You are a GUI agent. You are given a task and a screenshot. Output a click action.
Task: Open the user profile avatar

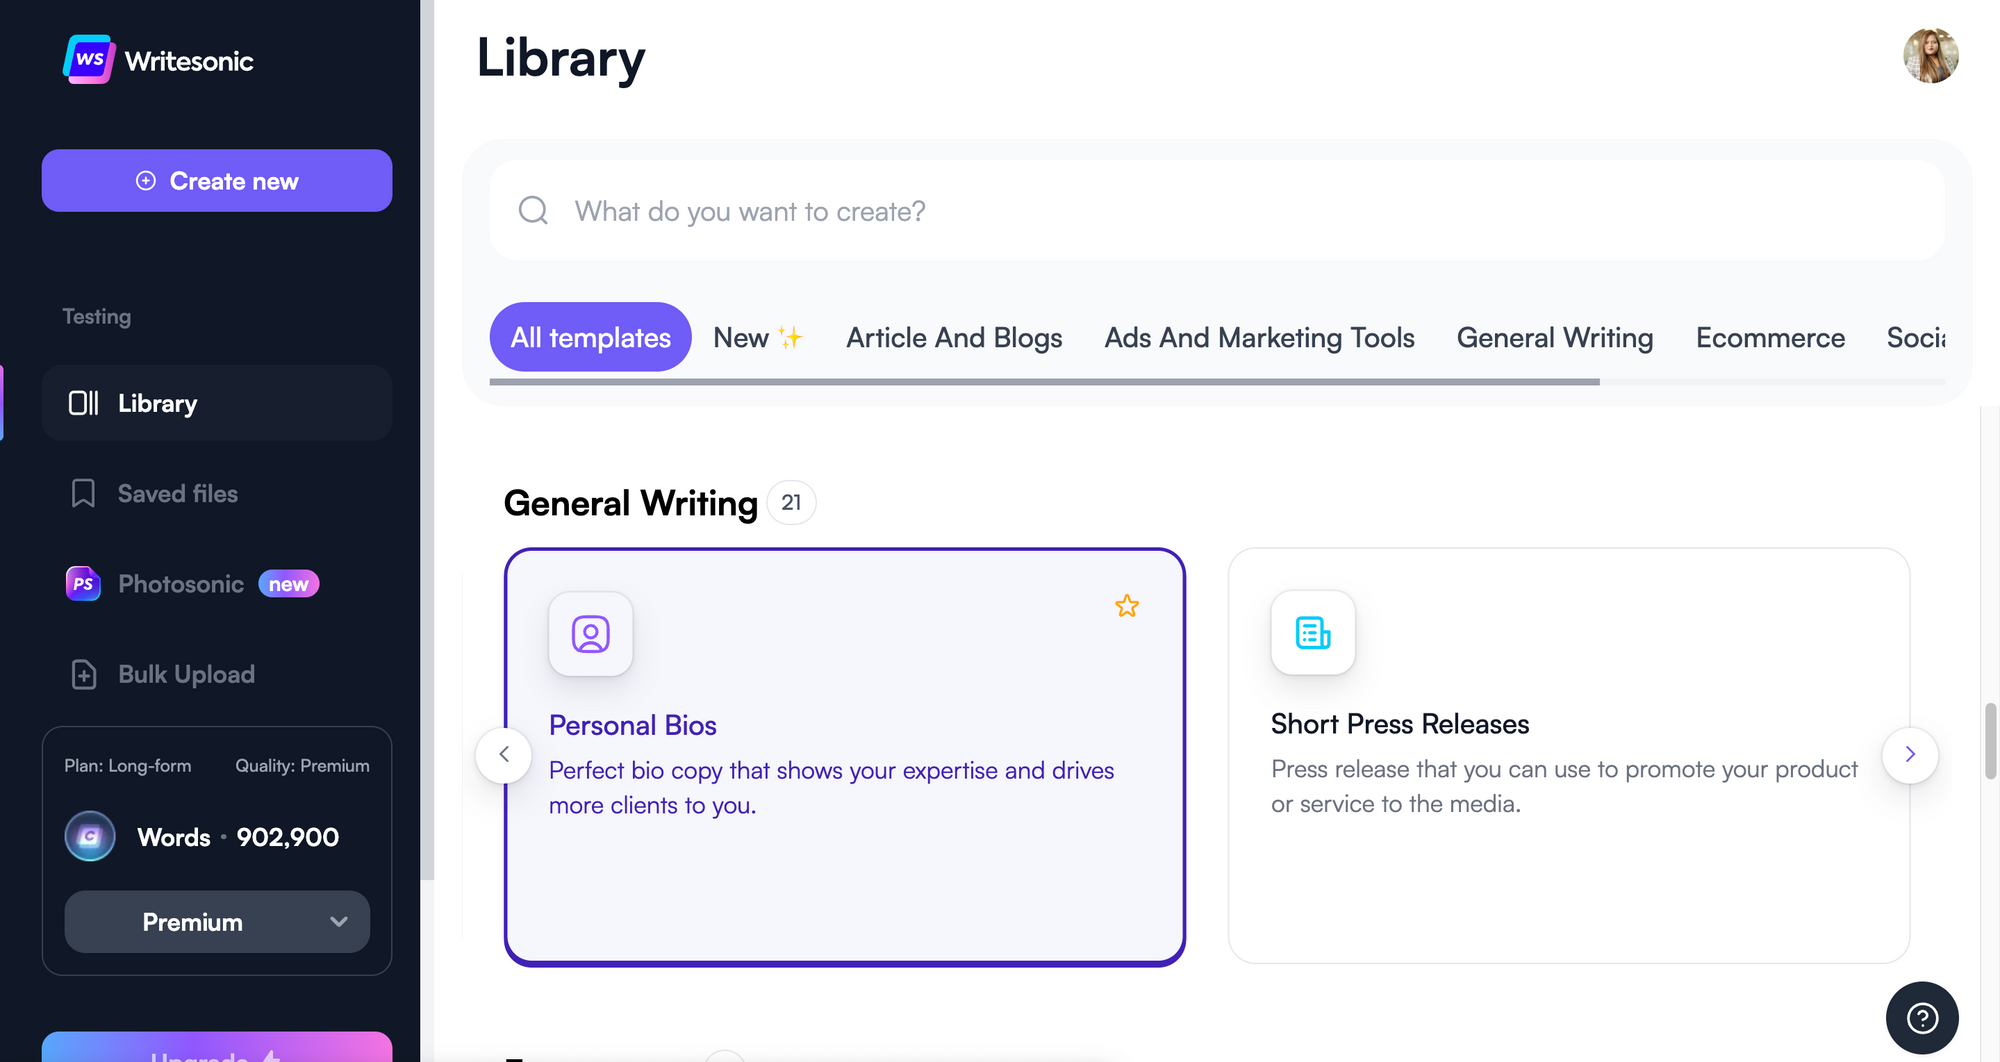[1930, 56]
